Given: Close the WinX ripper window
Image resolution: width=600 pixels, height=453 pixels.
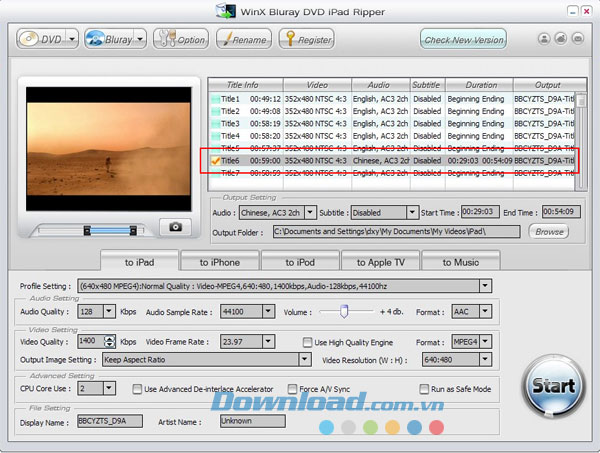Looking at the screenshot, I should (586, 11).
